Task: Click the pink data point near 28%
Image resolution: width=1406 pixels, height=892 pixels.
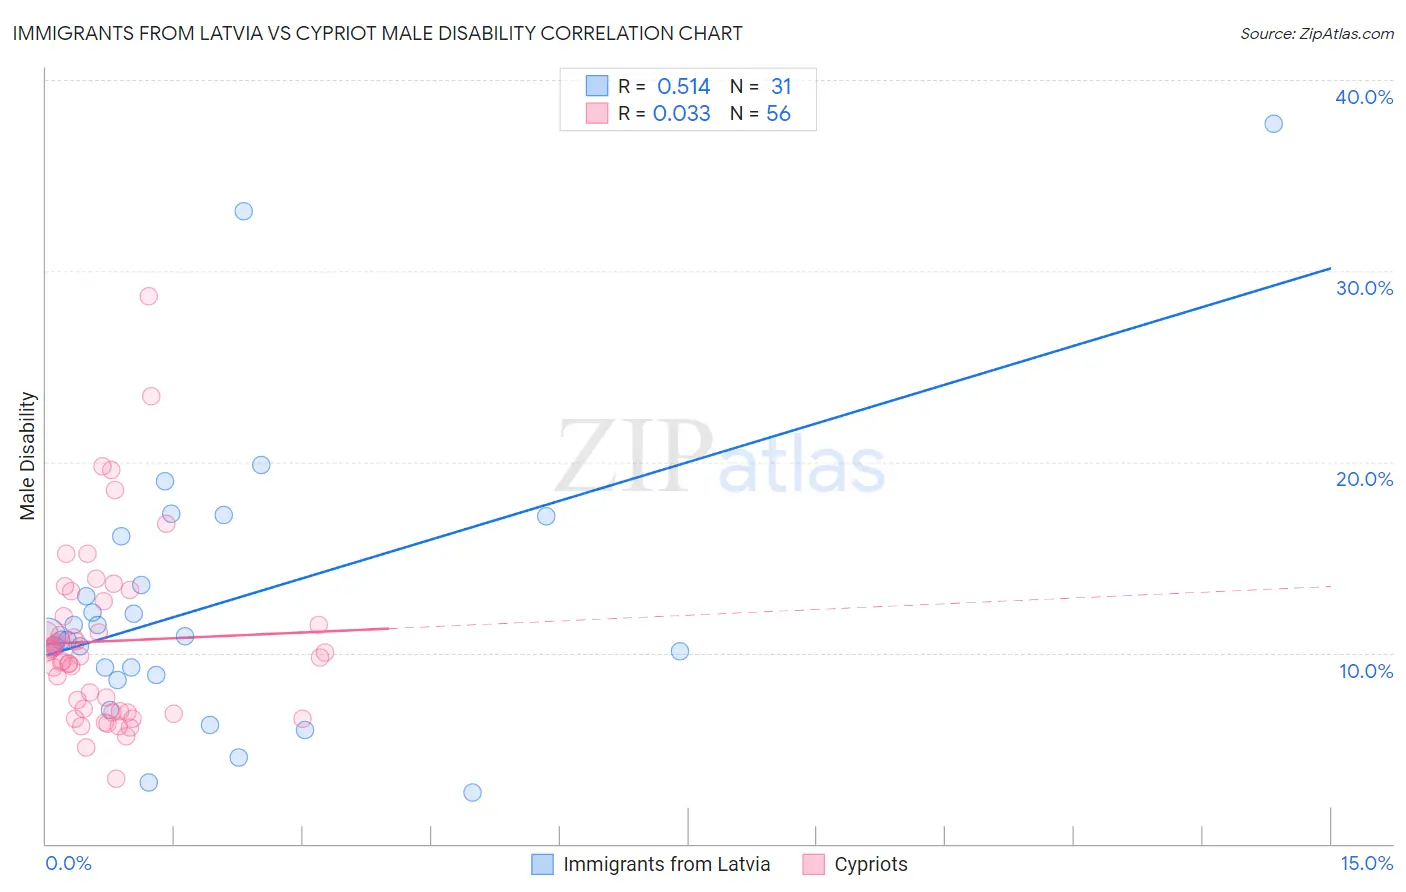Action: click(148, 296)
